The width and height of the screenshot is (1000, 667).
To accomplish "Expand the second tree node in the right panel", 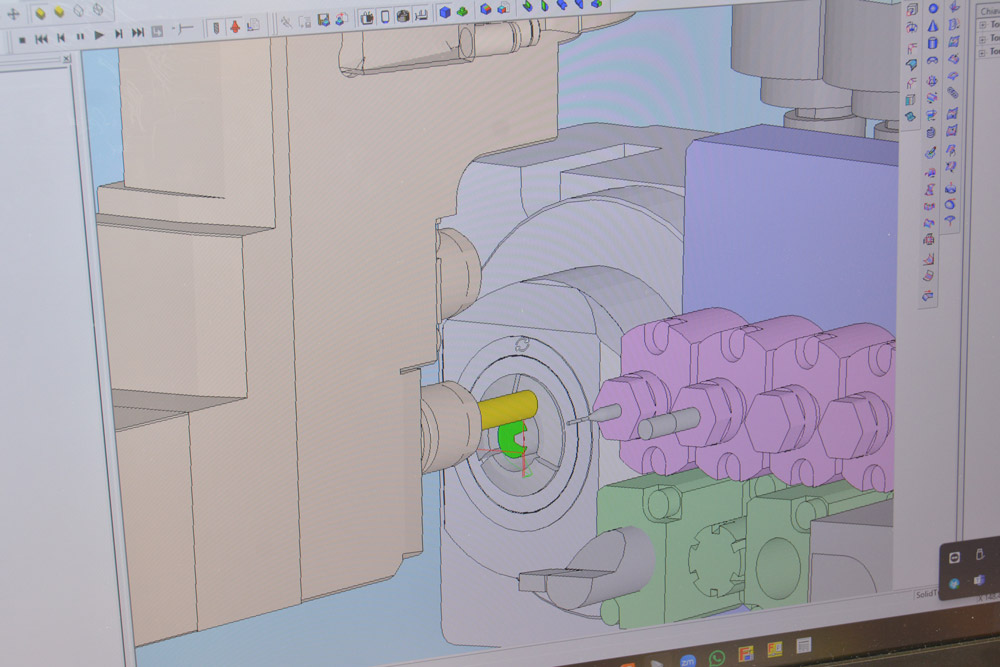I will (x=982, y=39).
